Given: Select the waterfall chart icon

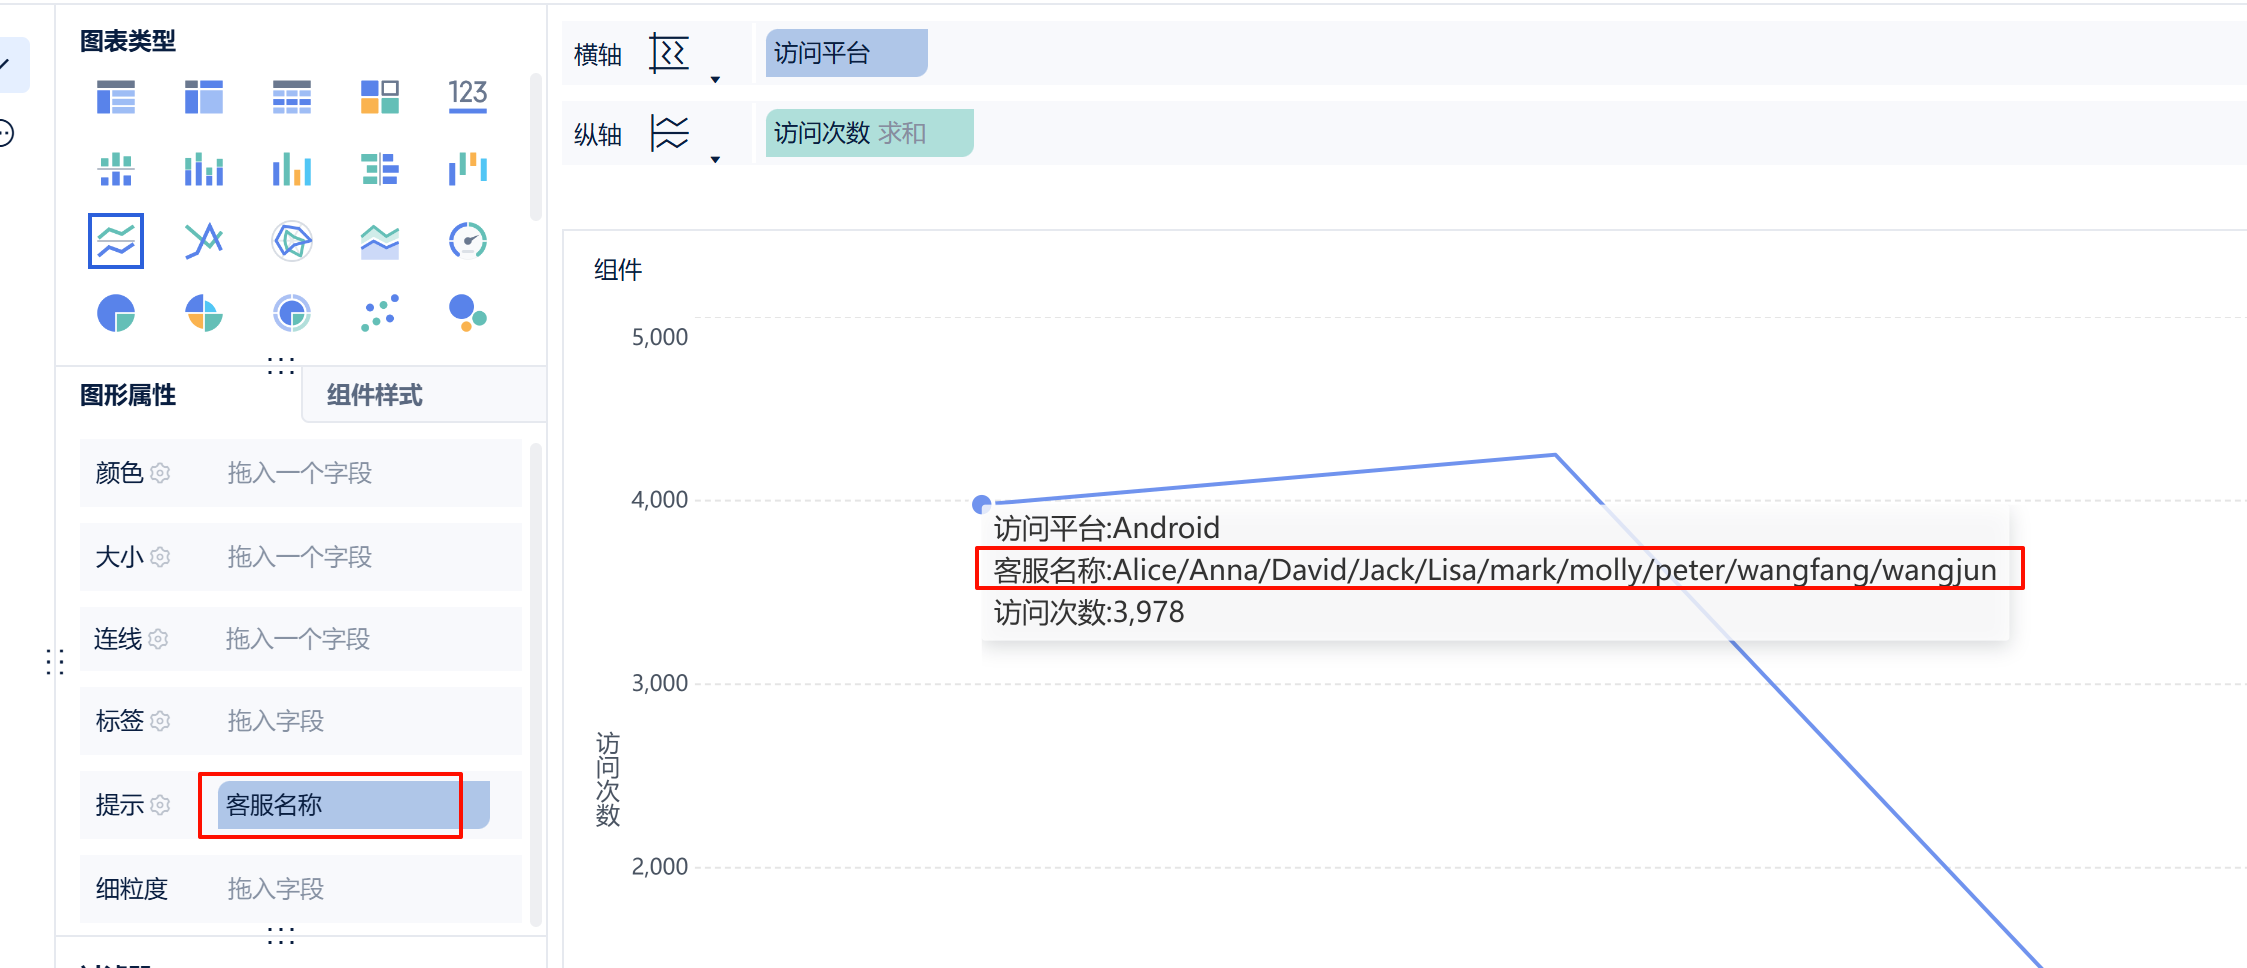Looking at the screenshot, I should pos(468,169).
